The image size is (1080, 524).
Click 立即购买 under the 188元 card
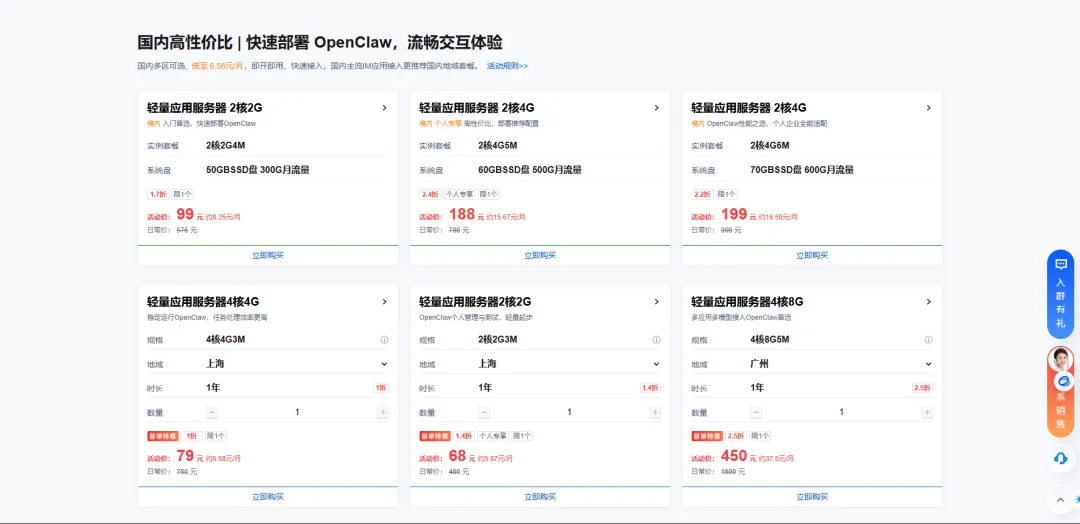coord(540,255)
